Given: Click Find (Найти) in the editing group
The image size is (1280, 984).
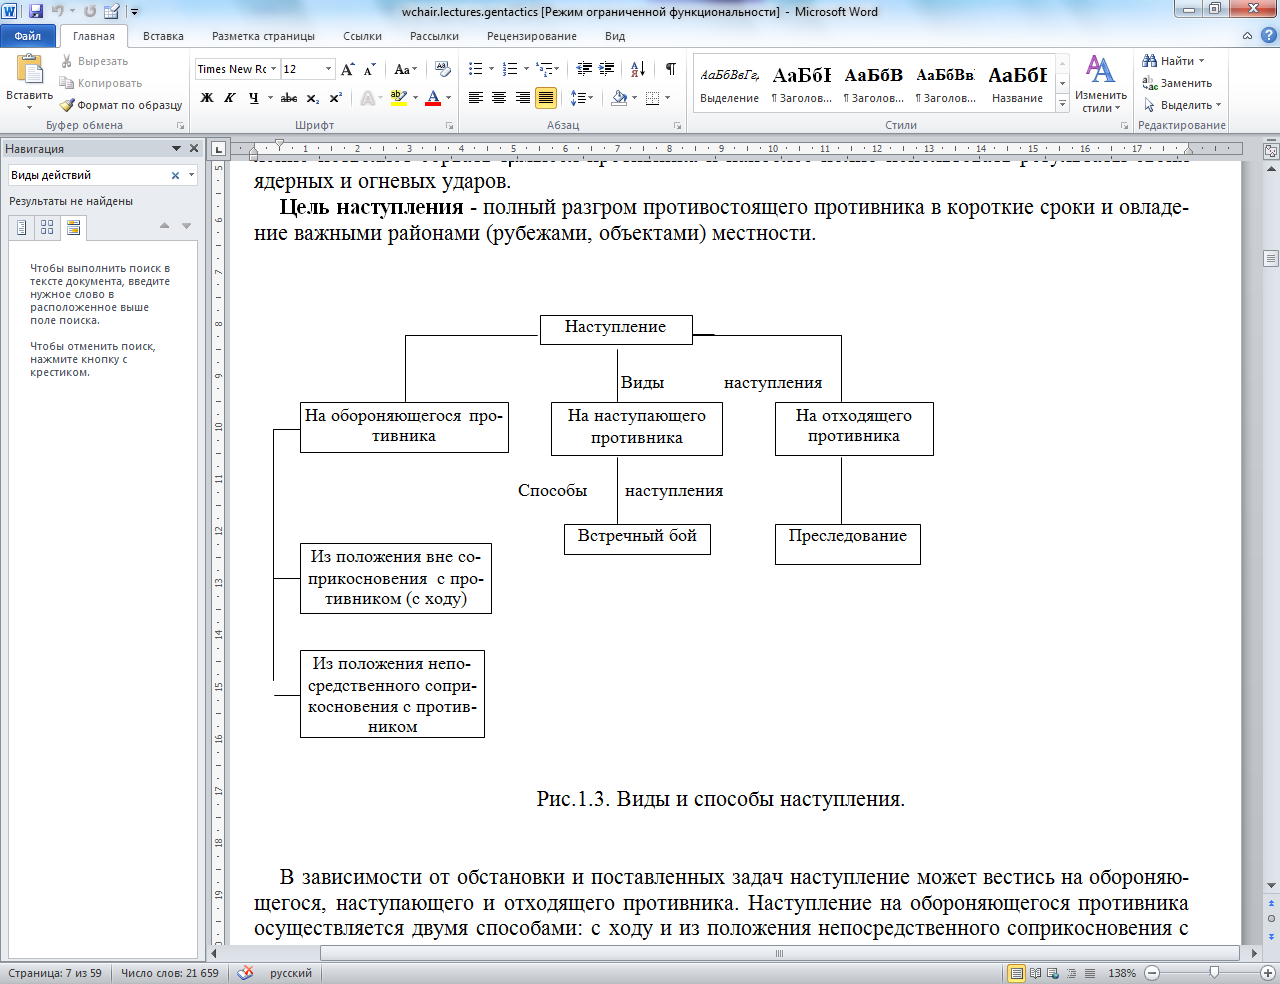Looking at the screenshot, I should pyautogui.click(x=1174, y=61).
